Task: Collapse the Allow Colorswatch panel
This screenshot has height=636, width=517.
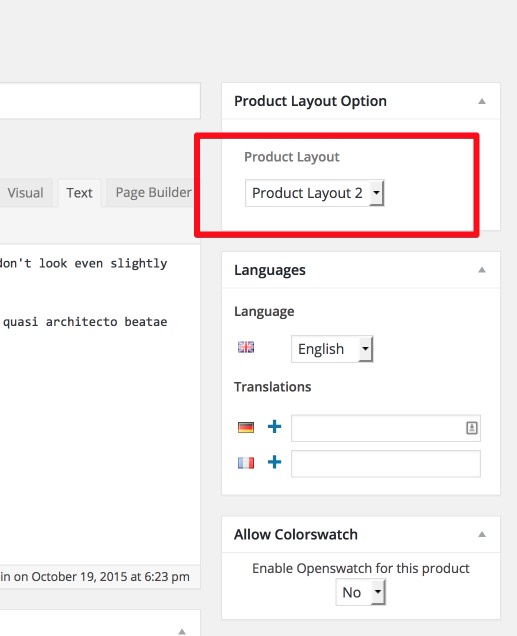Action: click(x=482, y=535)
